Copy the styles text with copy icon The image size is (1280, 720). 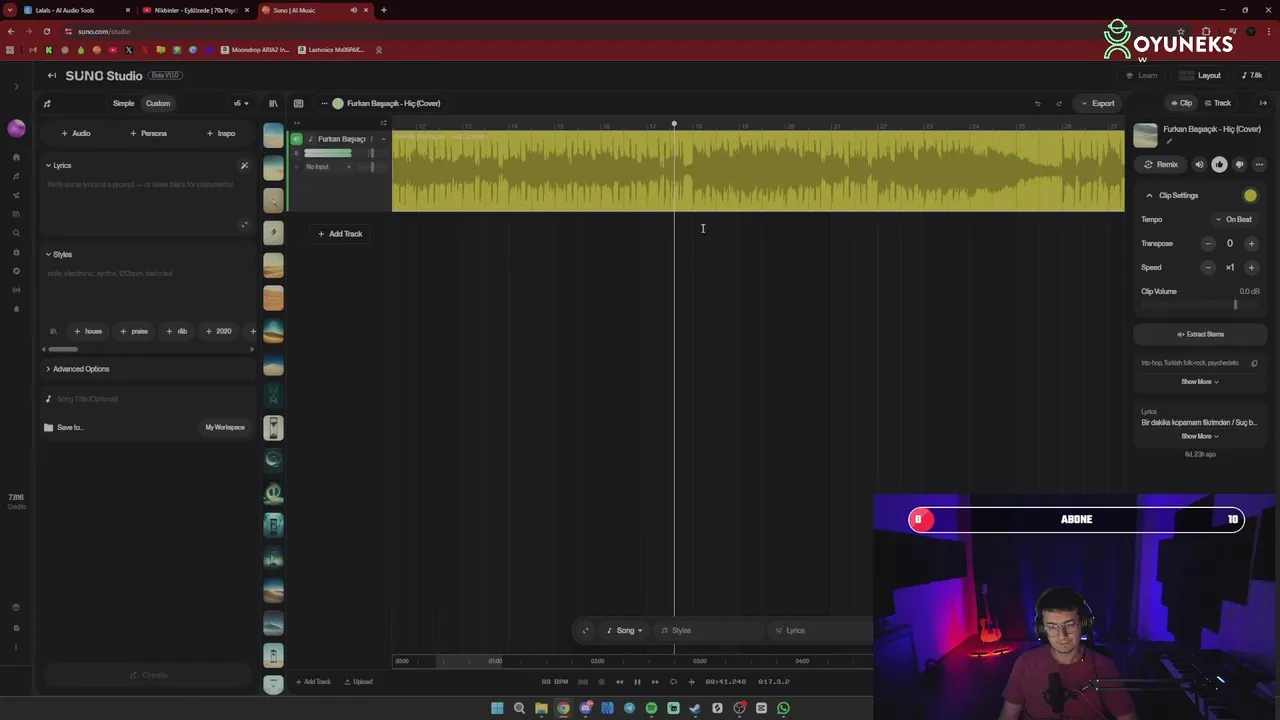[1254, 363]
